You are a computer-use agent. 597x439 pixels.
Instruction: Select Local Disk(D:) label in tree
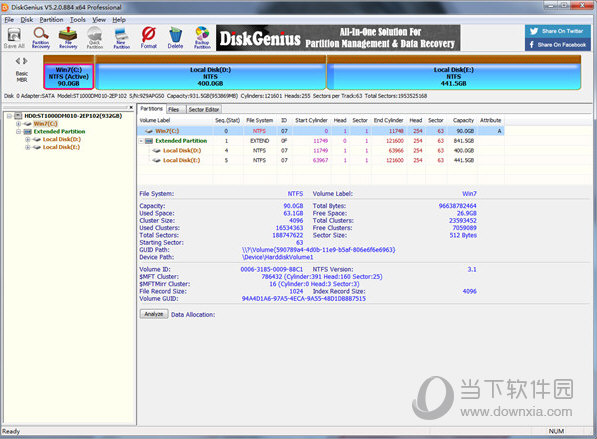coord(62,139)
